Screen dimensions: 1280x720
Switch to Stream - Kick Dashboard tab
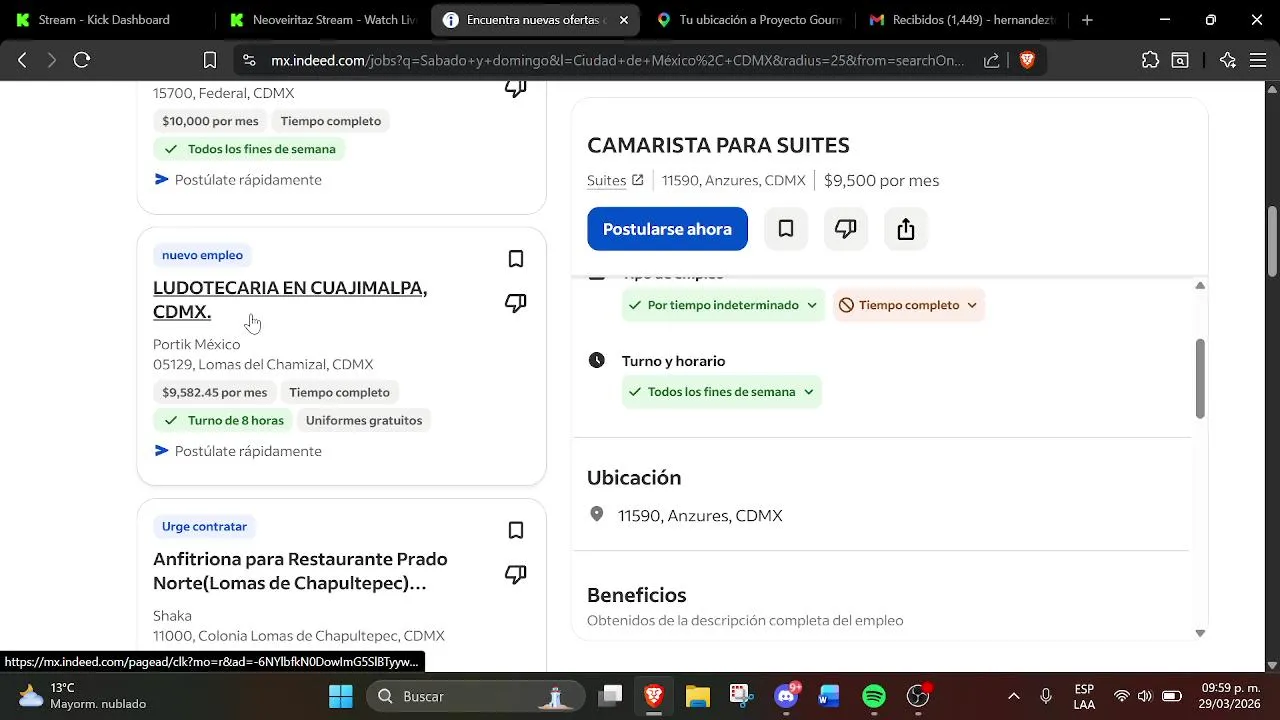(105, 20)
